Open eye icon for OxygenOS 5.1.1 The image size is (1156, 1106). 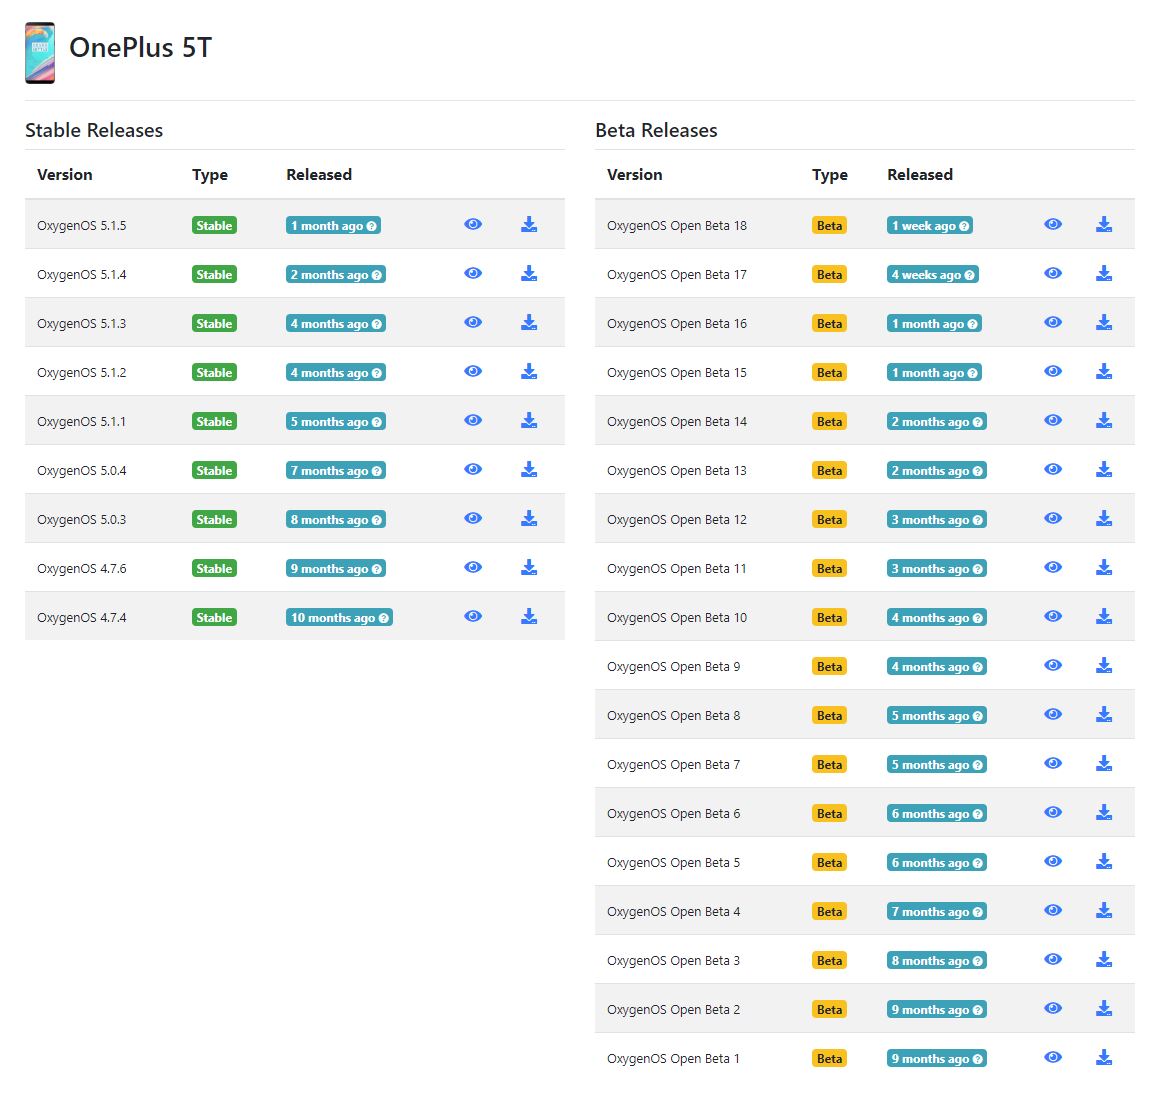pos(473,420)
